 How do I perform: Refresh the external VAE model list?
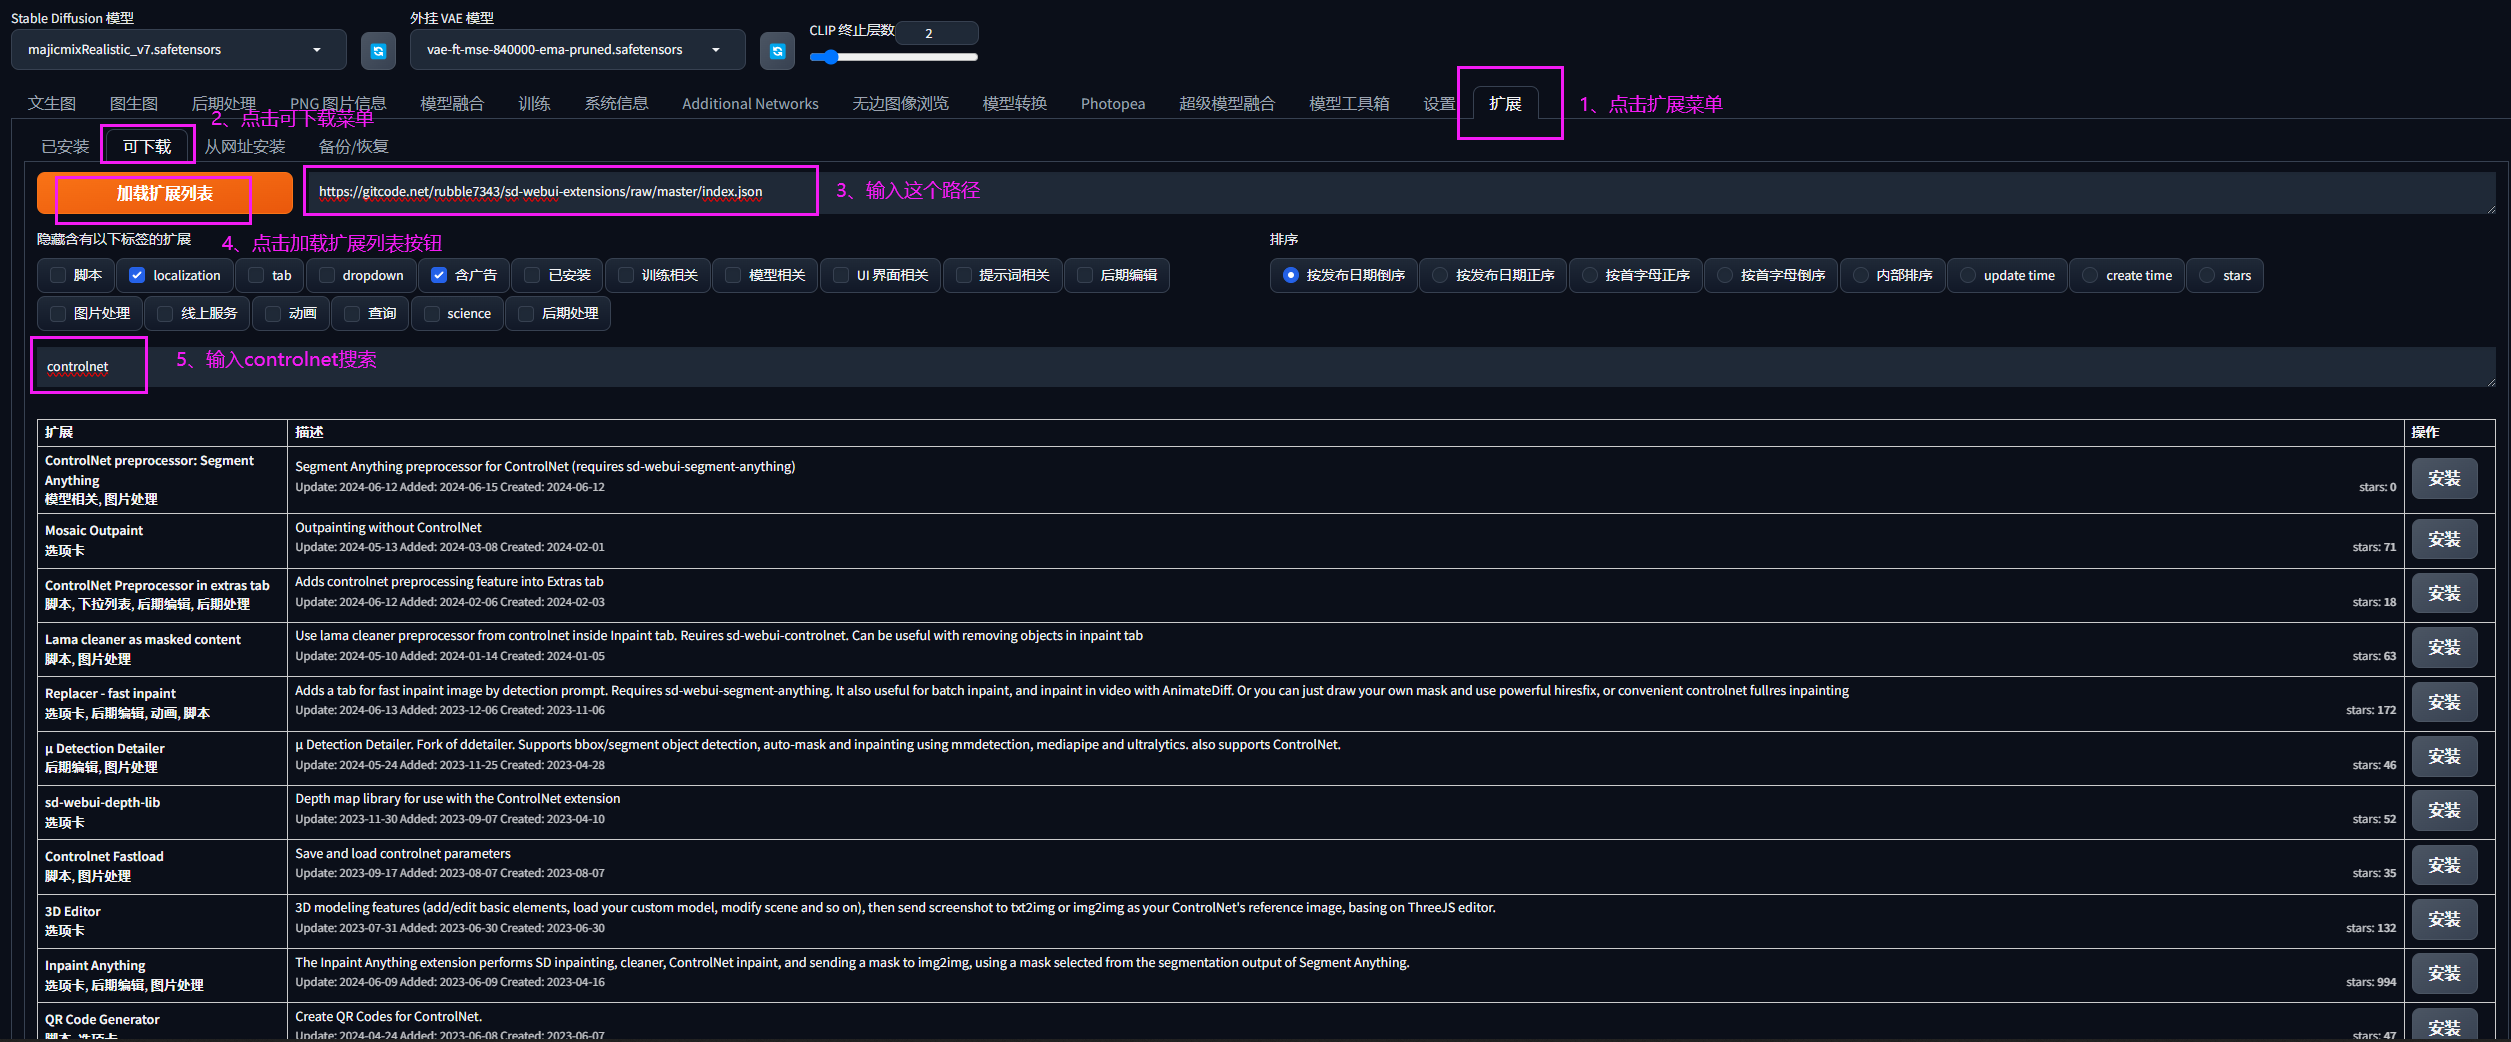pos(777,51)
